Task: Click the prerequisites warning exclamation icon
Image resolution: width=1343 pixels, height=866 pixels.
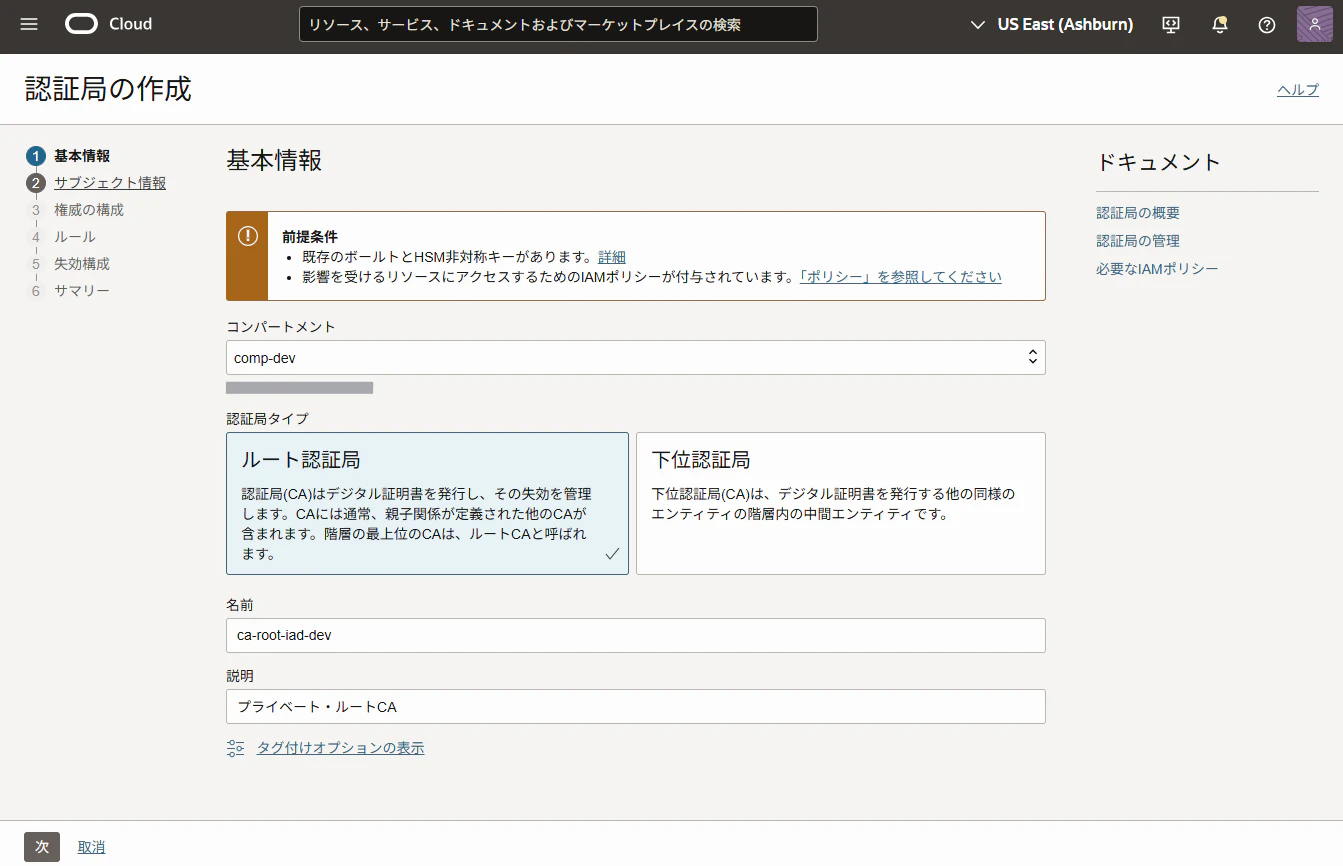Action: click(247, 236)
